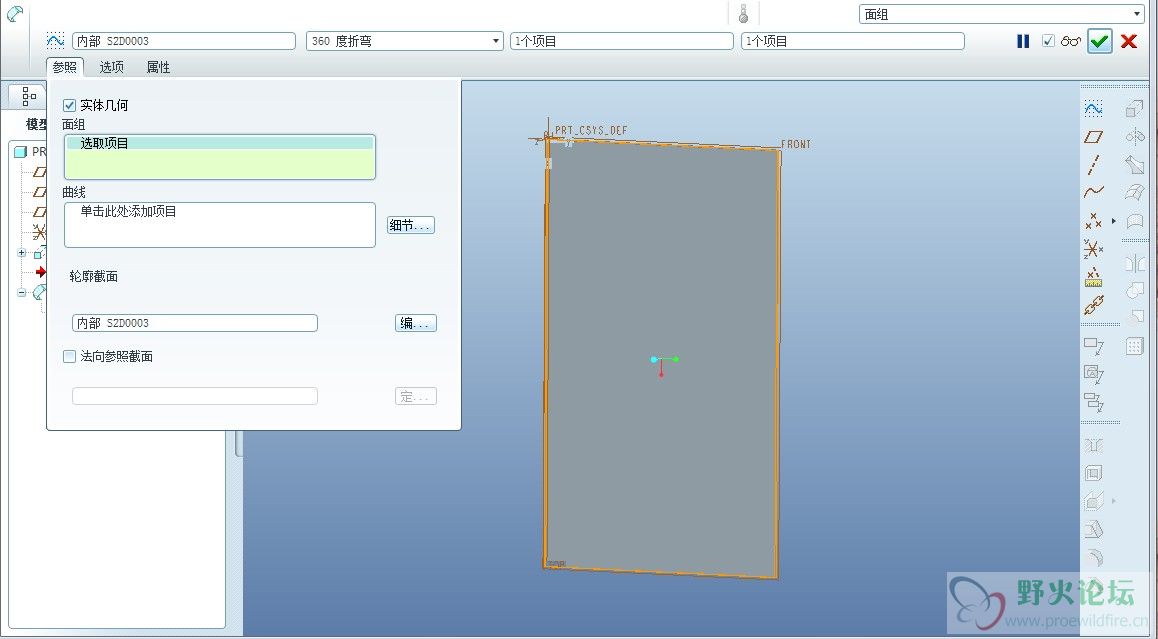1158x639 pixels.
Task: Click the FRONT plane label in viewport
Action: [x=795, y=144]
